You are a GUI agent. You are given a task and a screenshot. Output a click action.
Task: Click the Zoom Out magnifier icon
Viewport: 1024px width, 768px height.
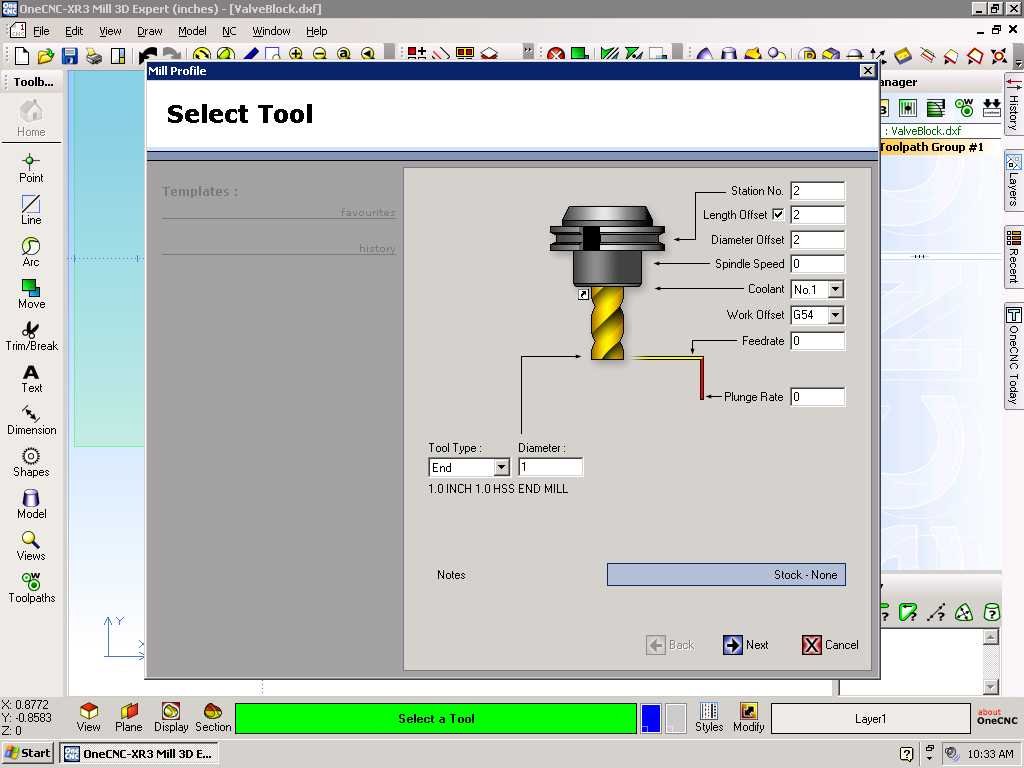pos(320,54)
